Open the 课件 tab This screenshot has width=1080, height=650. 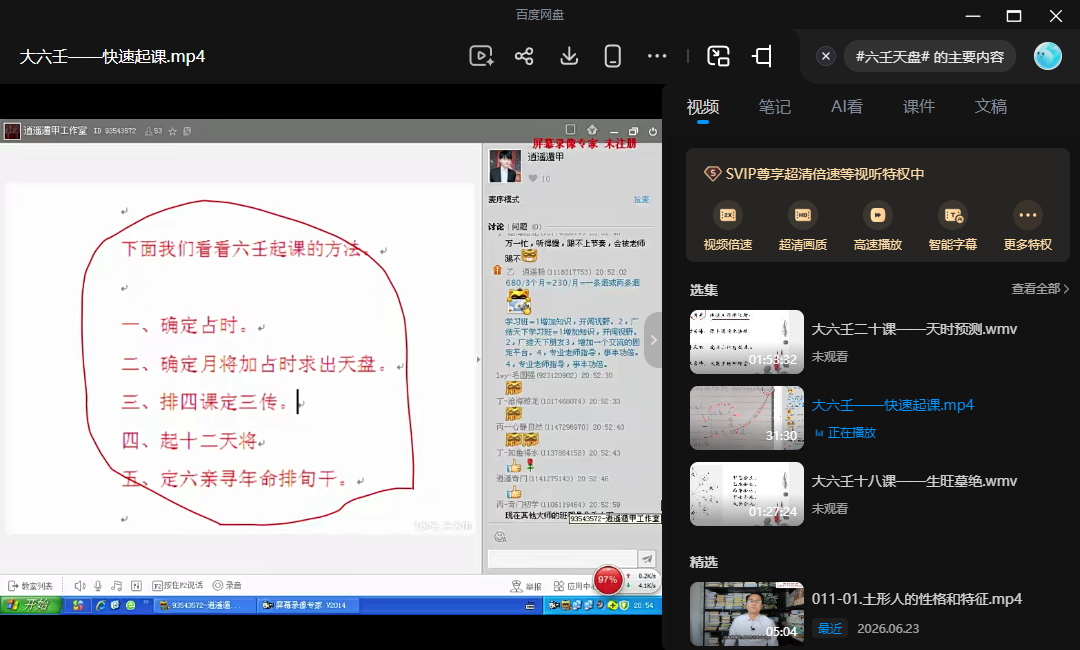pyautogui.click(x=919, y=107)
